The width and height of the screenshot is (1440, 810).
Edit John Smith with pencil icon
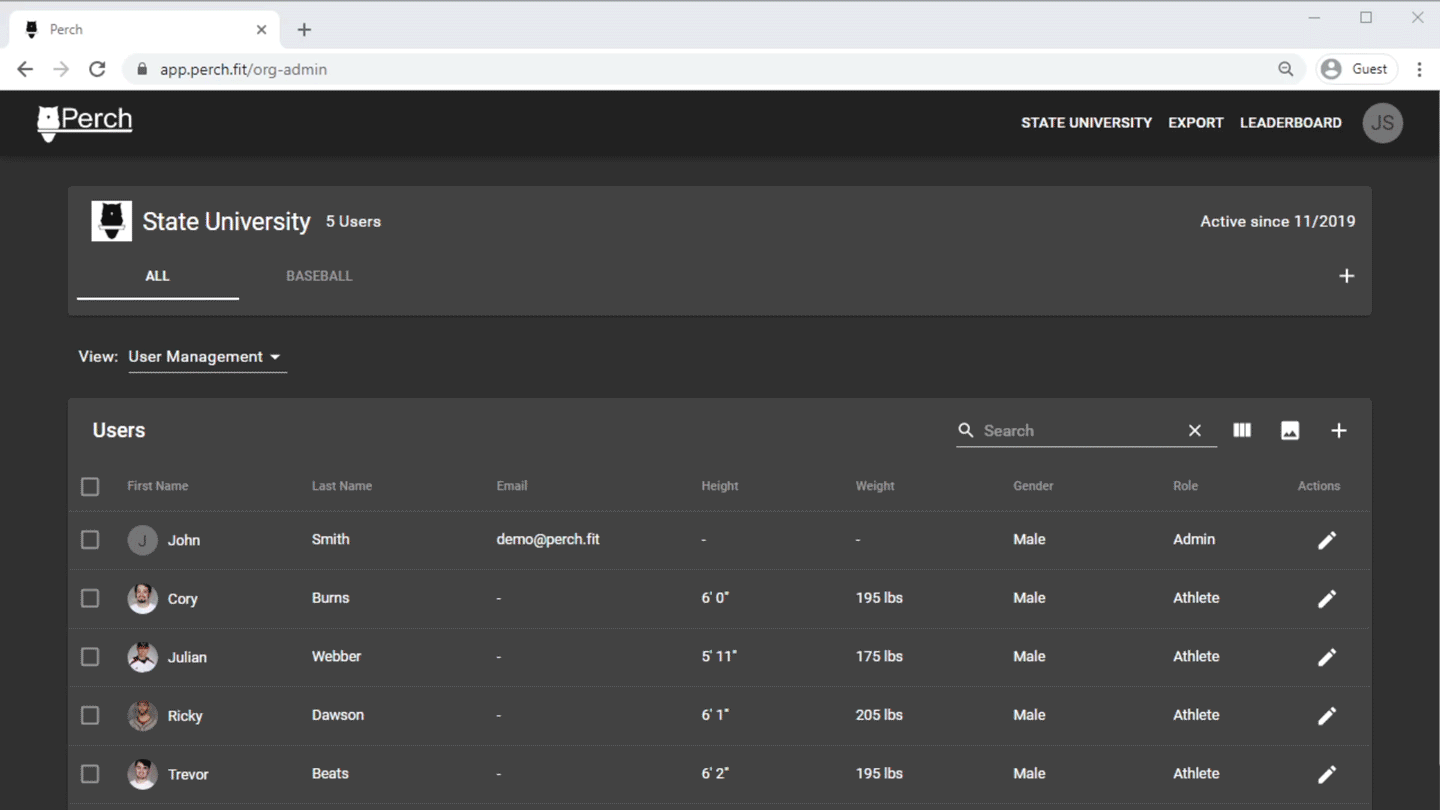click(x=1327, y=540)
